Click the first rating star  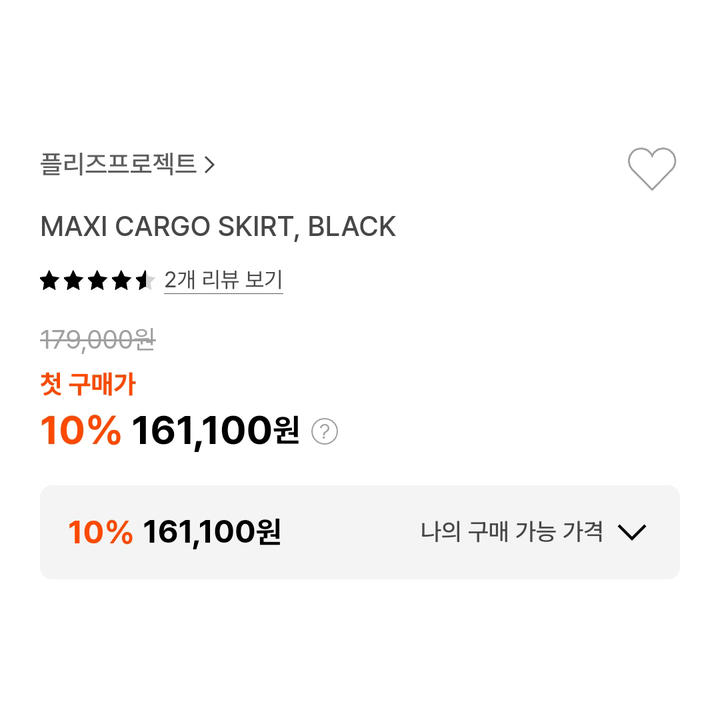point(50,280)
